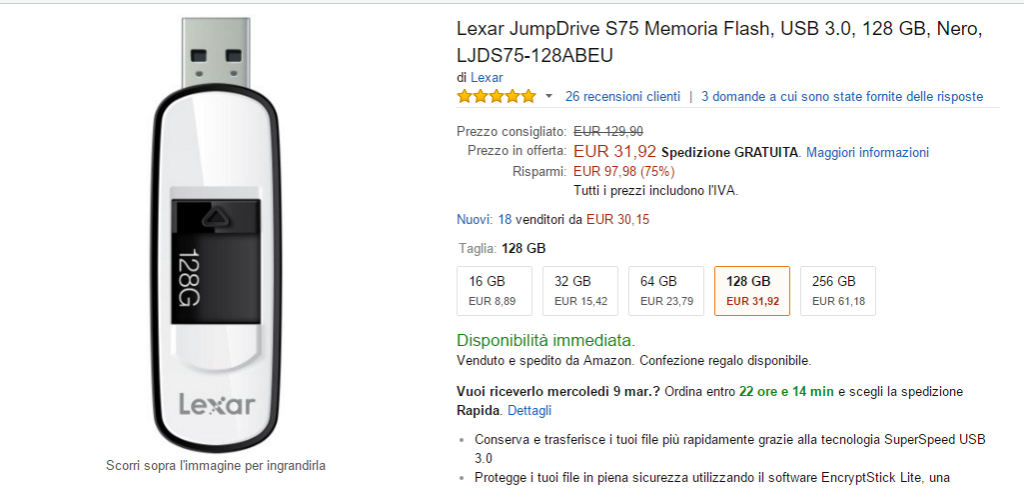Open the 26 recensioni clienti link

point(622,97)
